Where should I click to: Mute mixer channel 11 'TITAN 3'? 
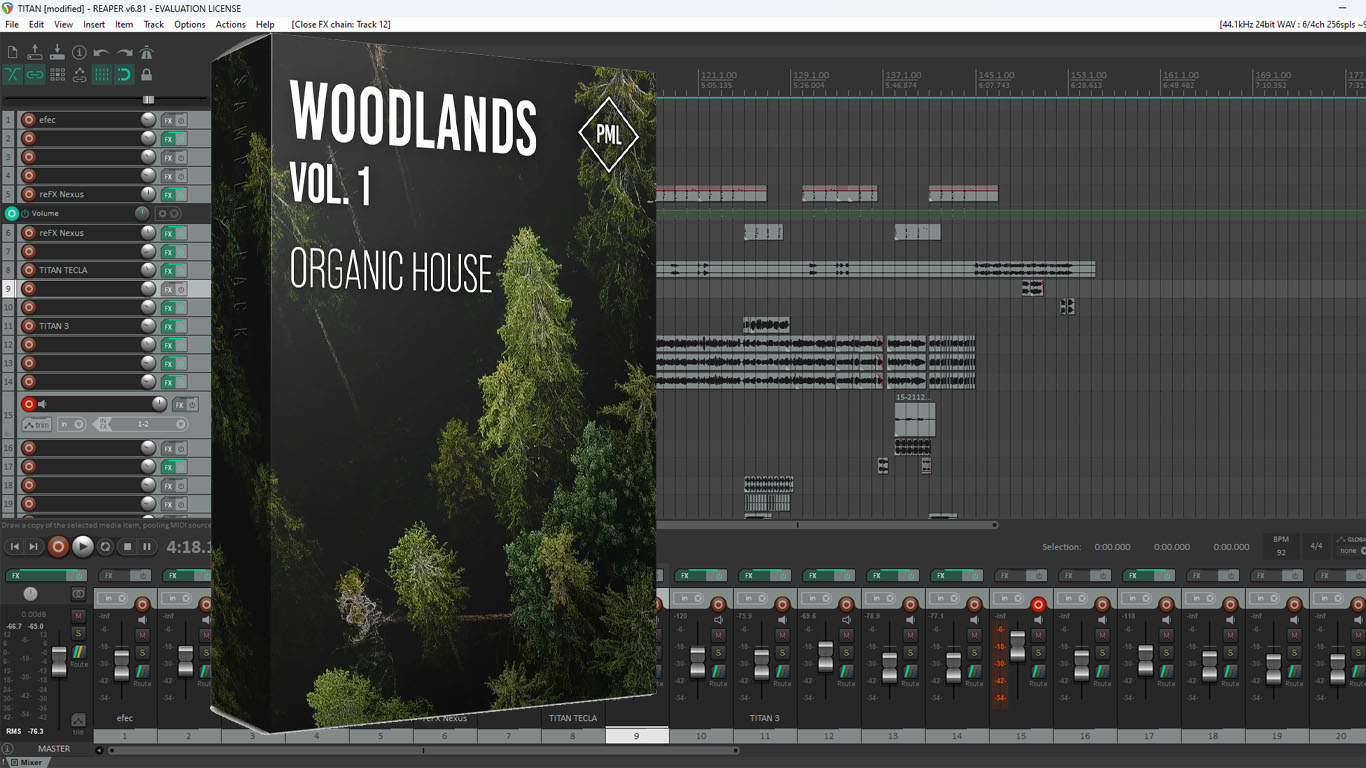click(782, 635)
